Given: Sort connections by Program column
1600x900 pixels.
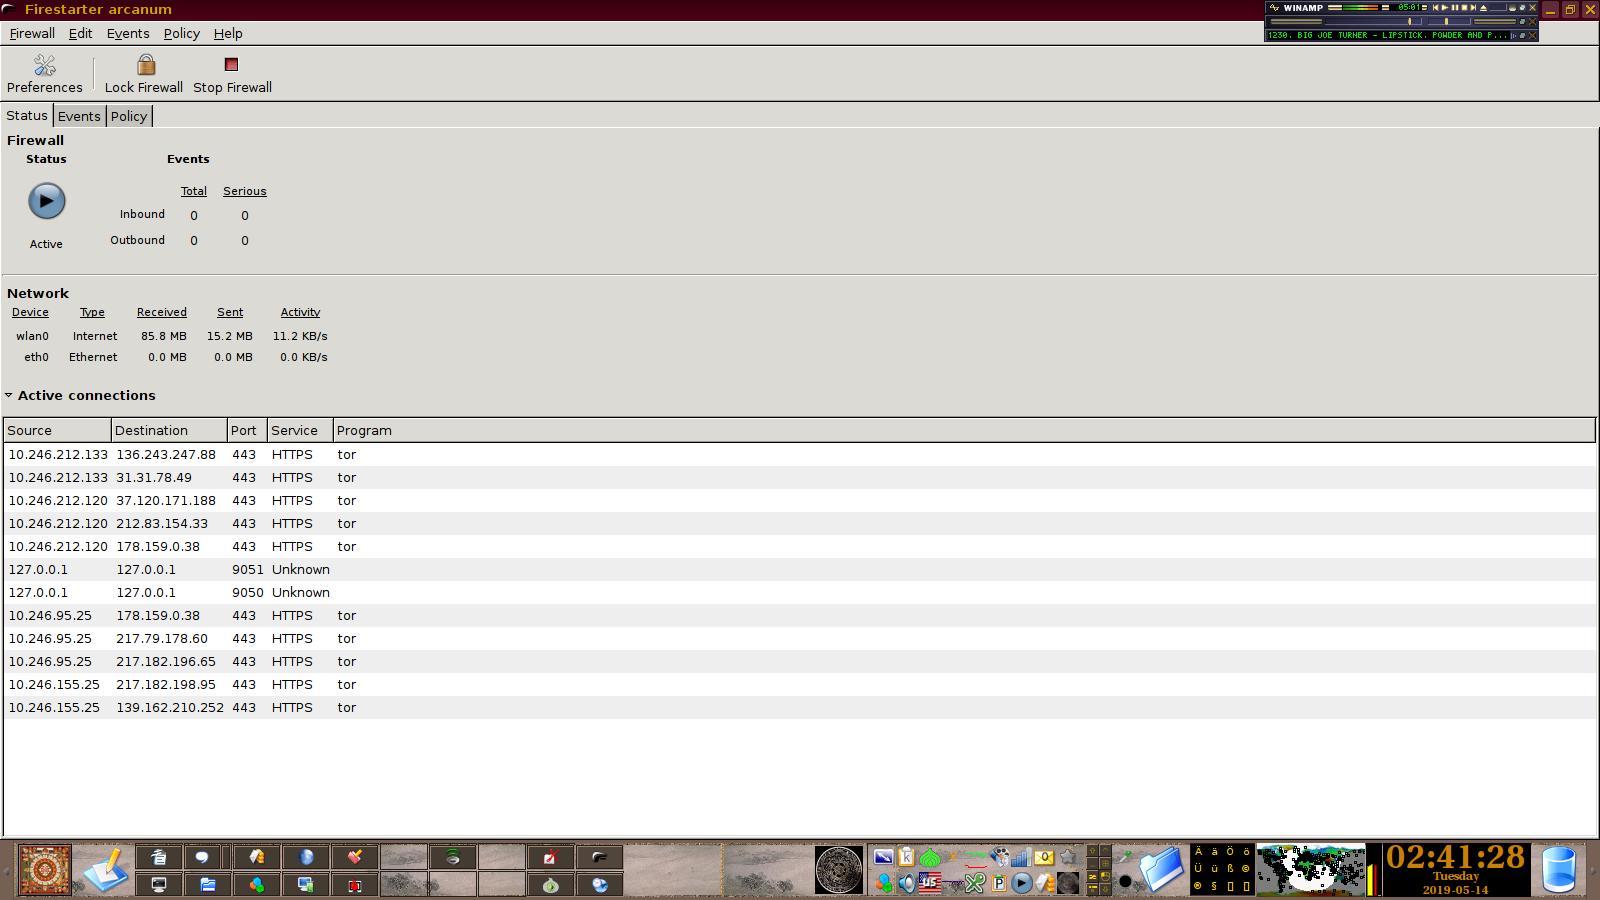Looking at the screenshot, I should coord(963,430).
